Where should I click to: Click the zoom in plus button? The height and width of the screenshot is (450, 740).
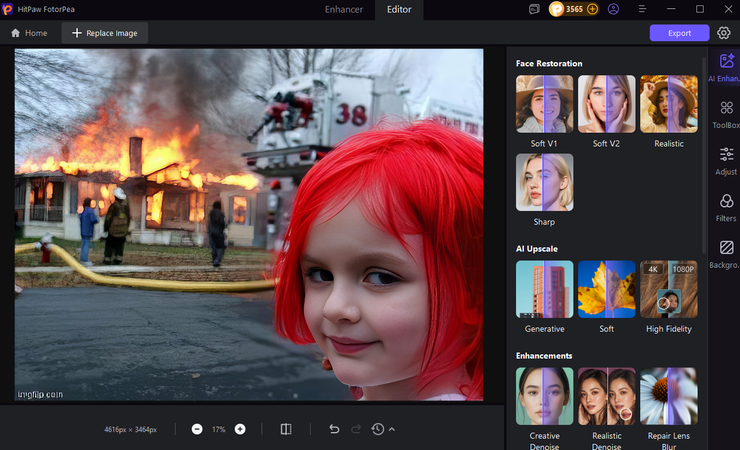pos(240,429)
